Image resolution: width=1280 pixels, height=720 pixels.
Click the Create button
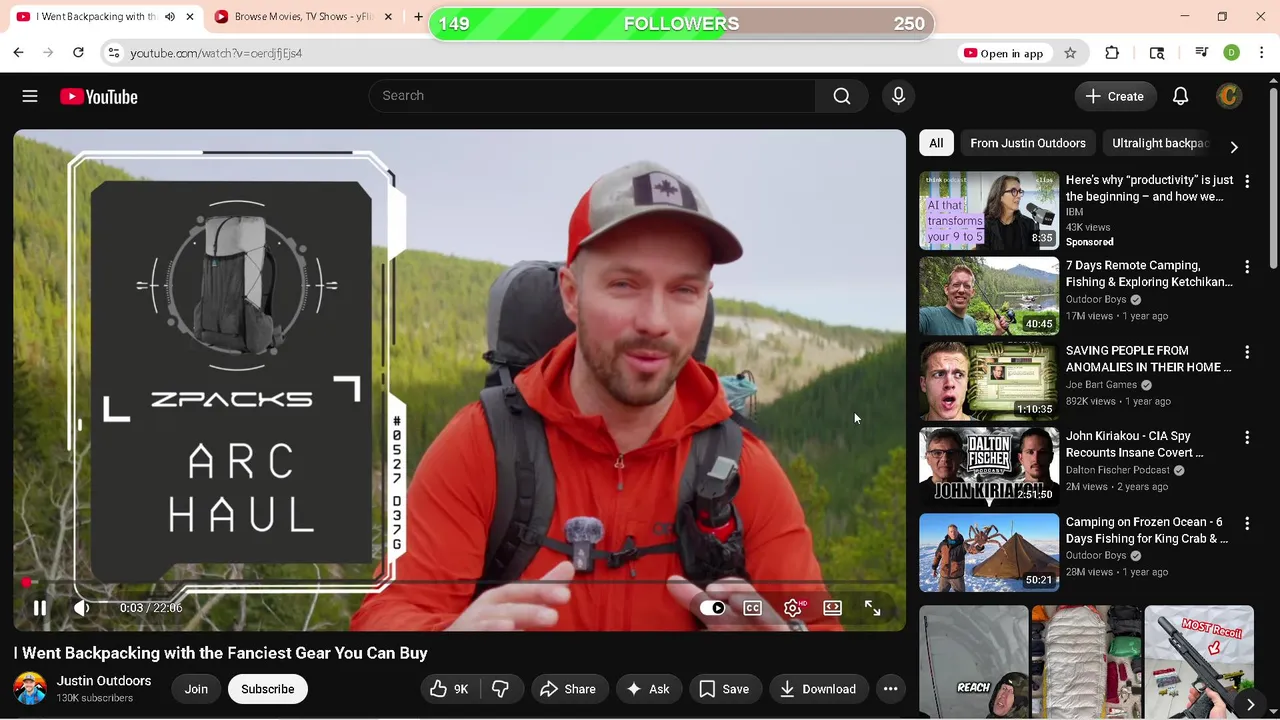(x=1115, y=96)
